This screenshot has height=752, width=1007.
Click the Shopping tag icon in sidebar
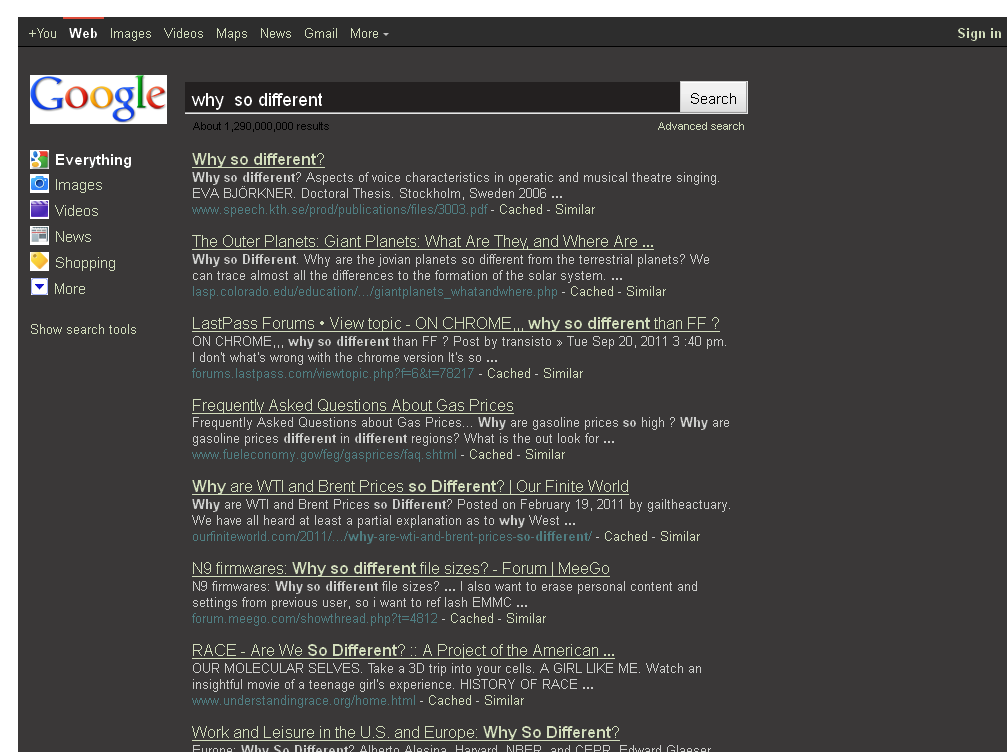(x=39, y=261)
